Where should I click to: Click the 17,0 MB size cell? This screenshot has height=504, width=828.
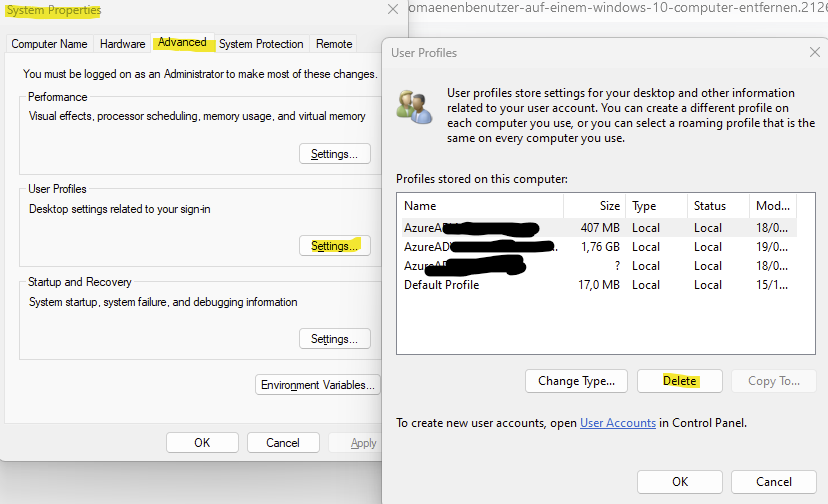pyautogui.click(x=599, y=285)
